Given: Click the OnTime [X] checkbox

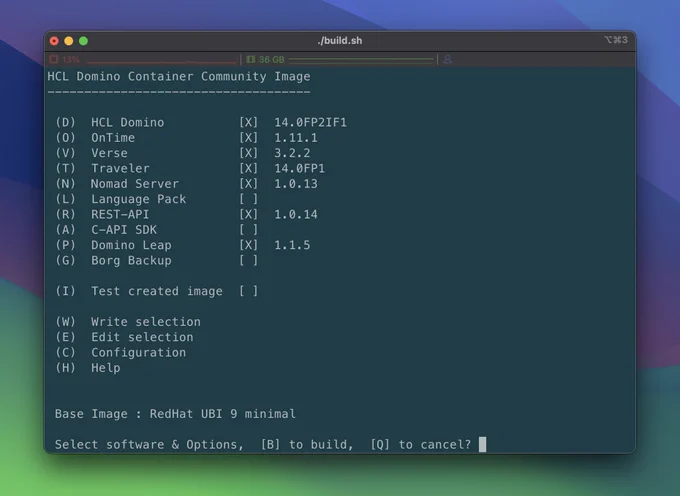Looking at the screenshot, I should coord(248,138).
